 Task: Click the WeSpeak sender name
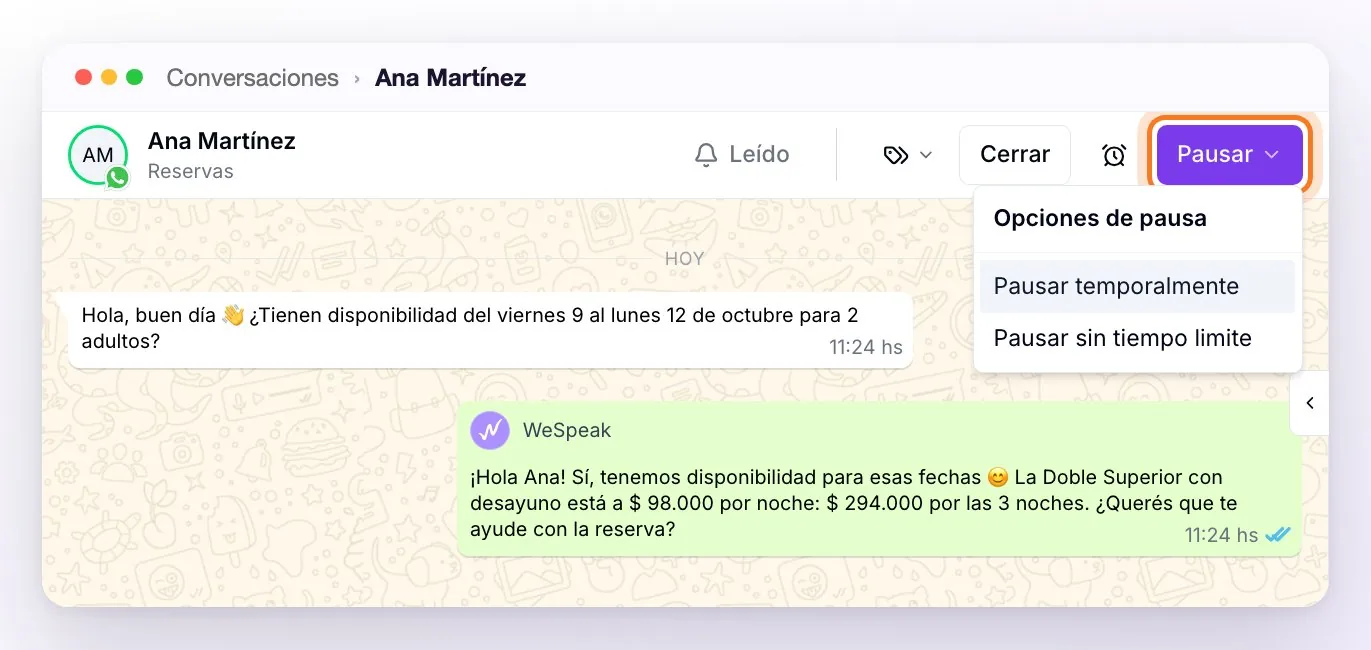[567, 430]
